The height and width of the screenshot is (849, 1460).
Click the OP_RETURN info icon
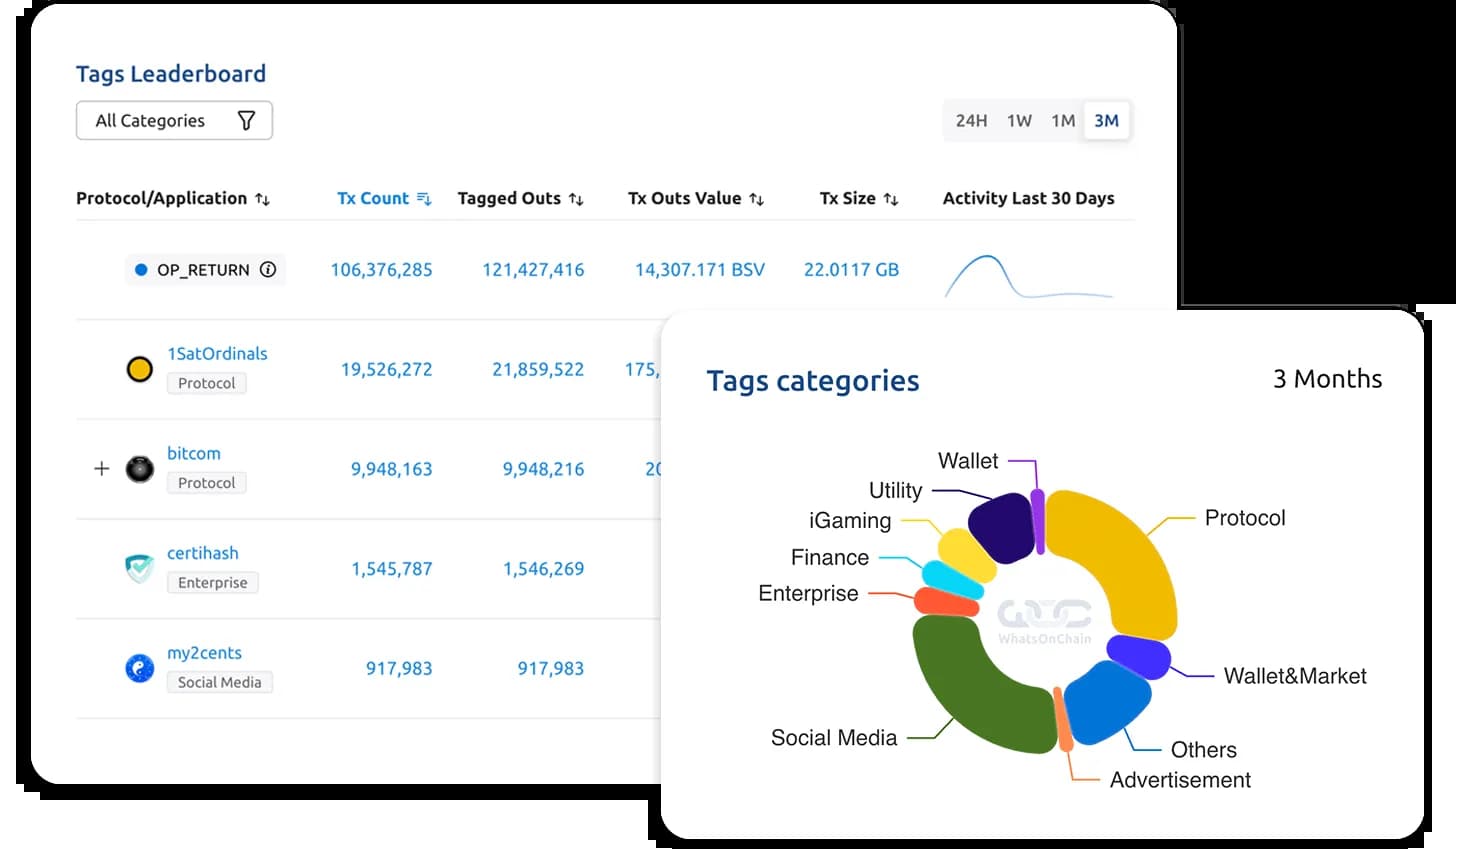point(268,269)
